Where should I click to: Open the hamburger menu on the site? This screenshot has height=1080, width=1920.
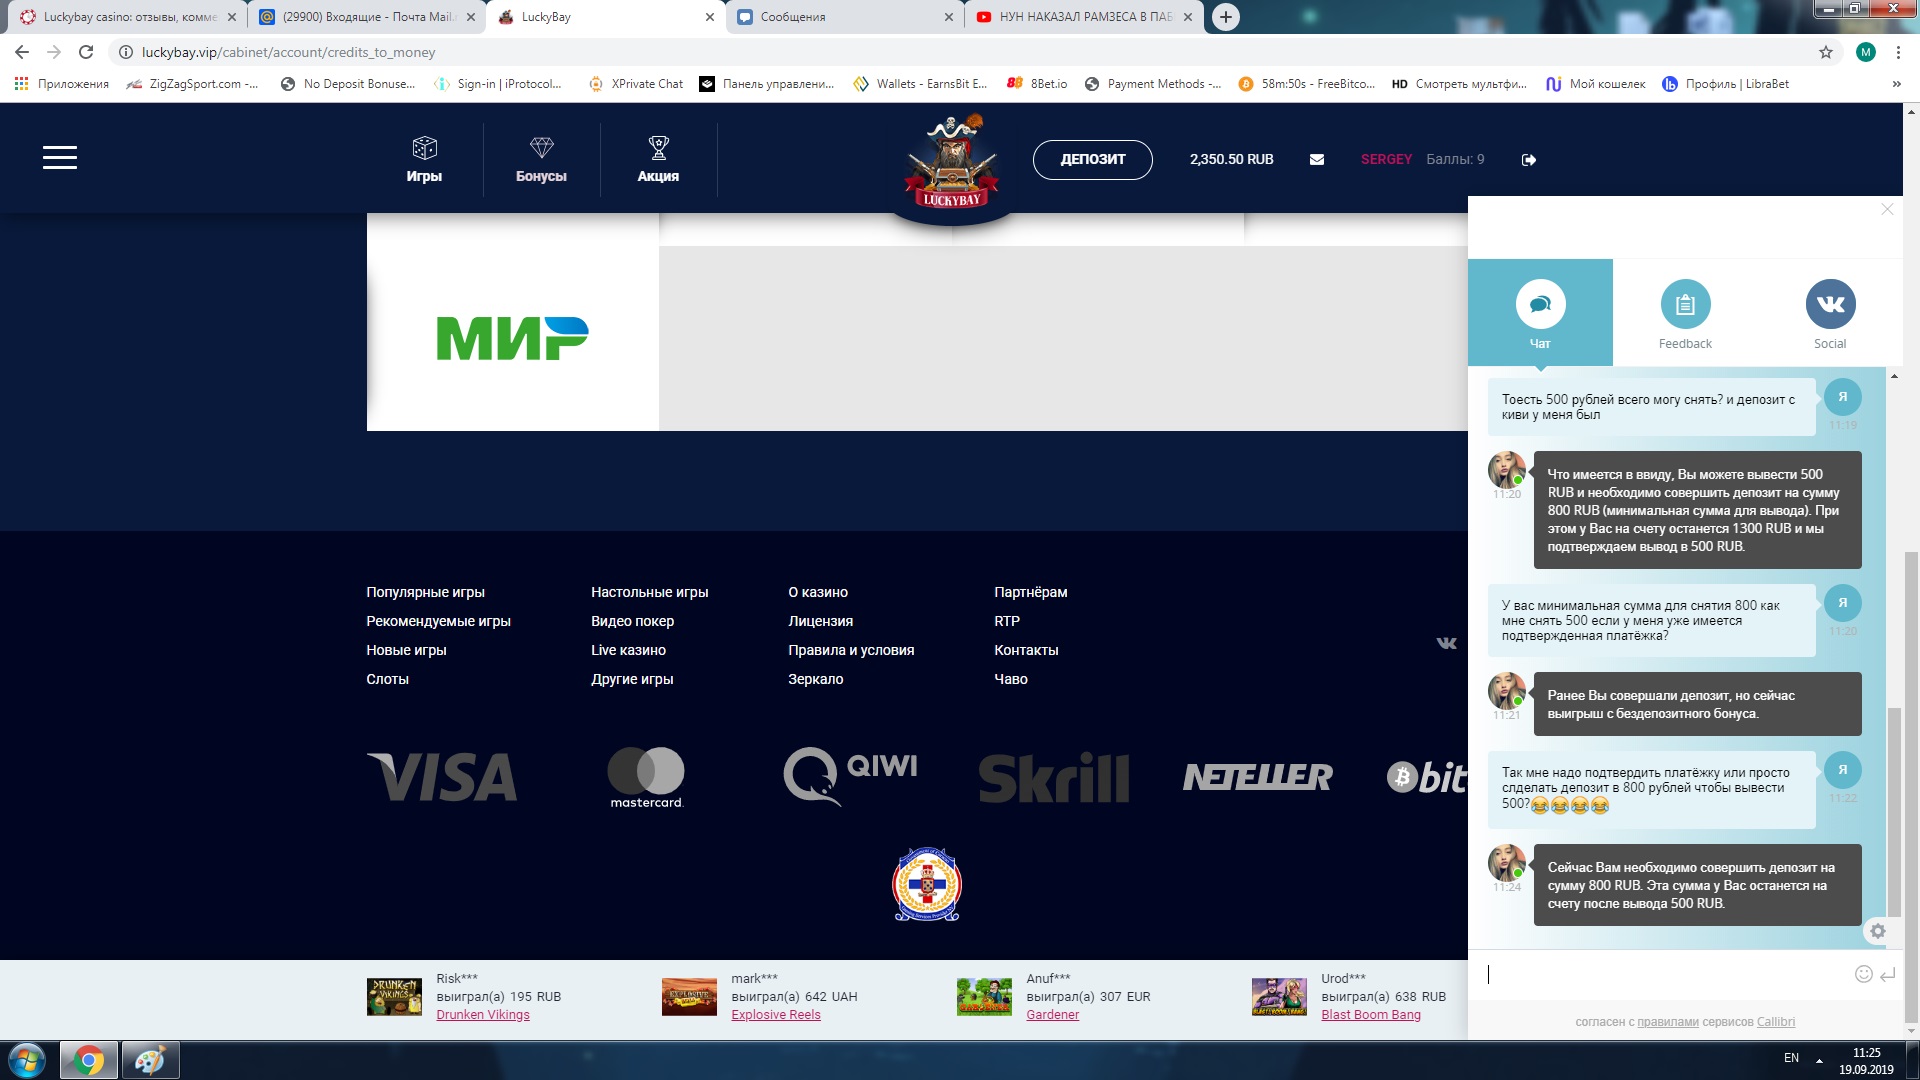coord(60,158)
